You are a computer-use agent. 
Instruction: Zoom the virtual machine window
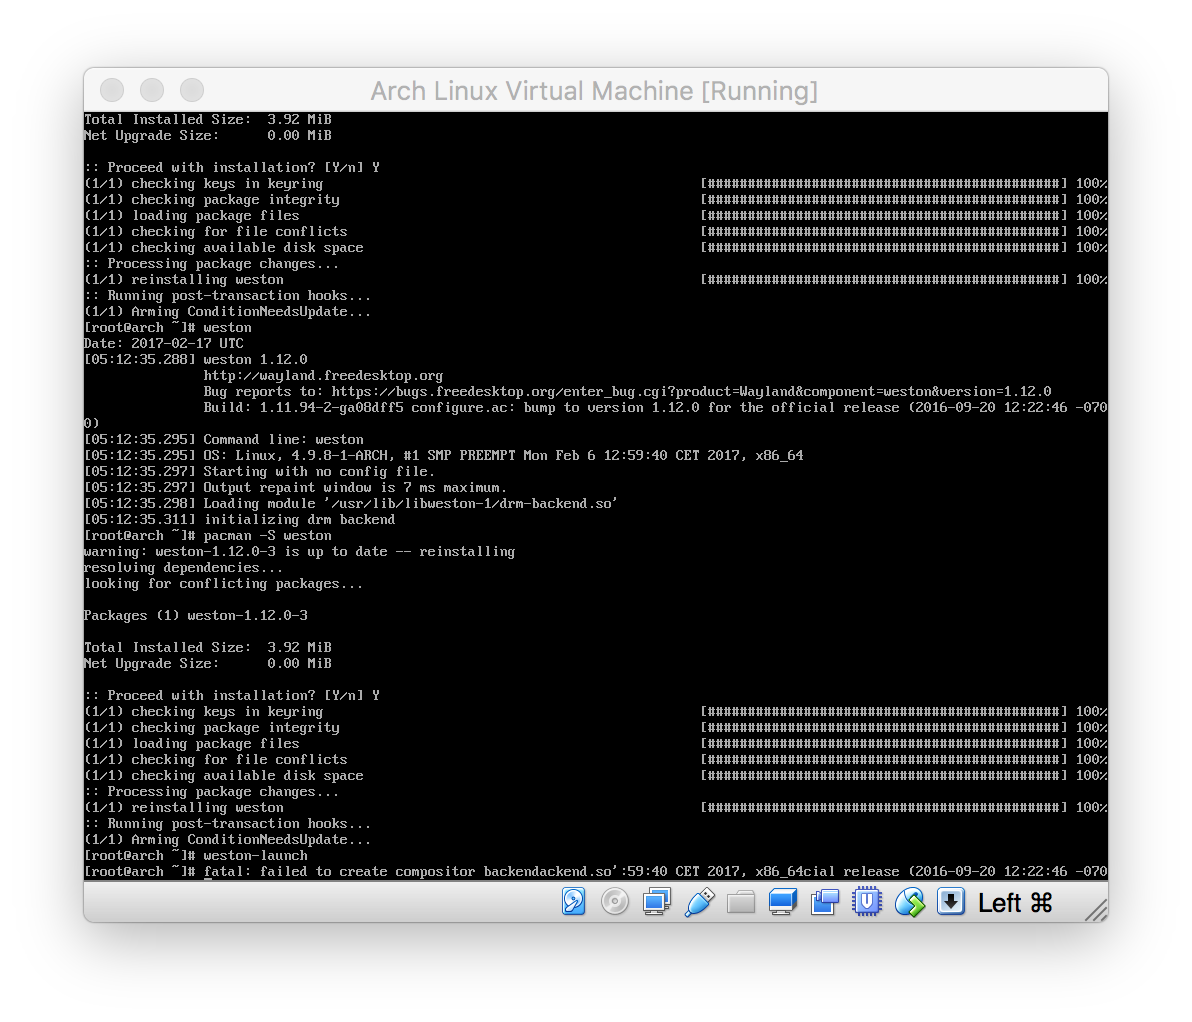point(192,90)
